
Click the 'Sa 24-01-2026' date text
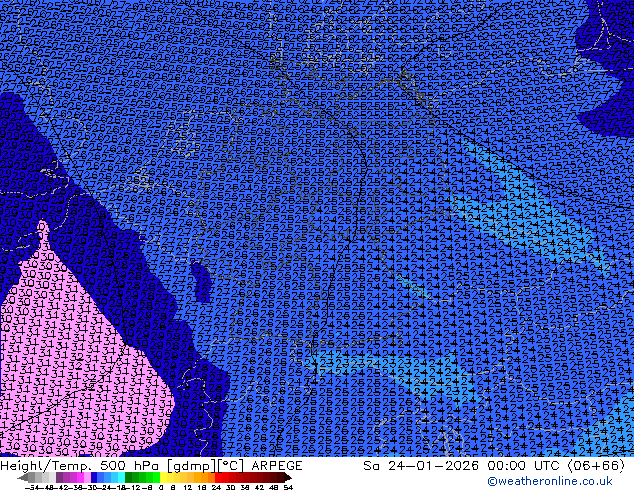[423, 466]
